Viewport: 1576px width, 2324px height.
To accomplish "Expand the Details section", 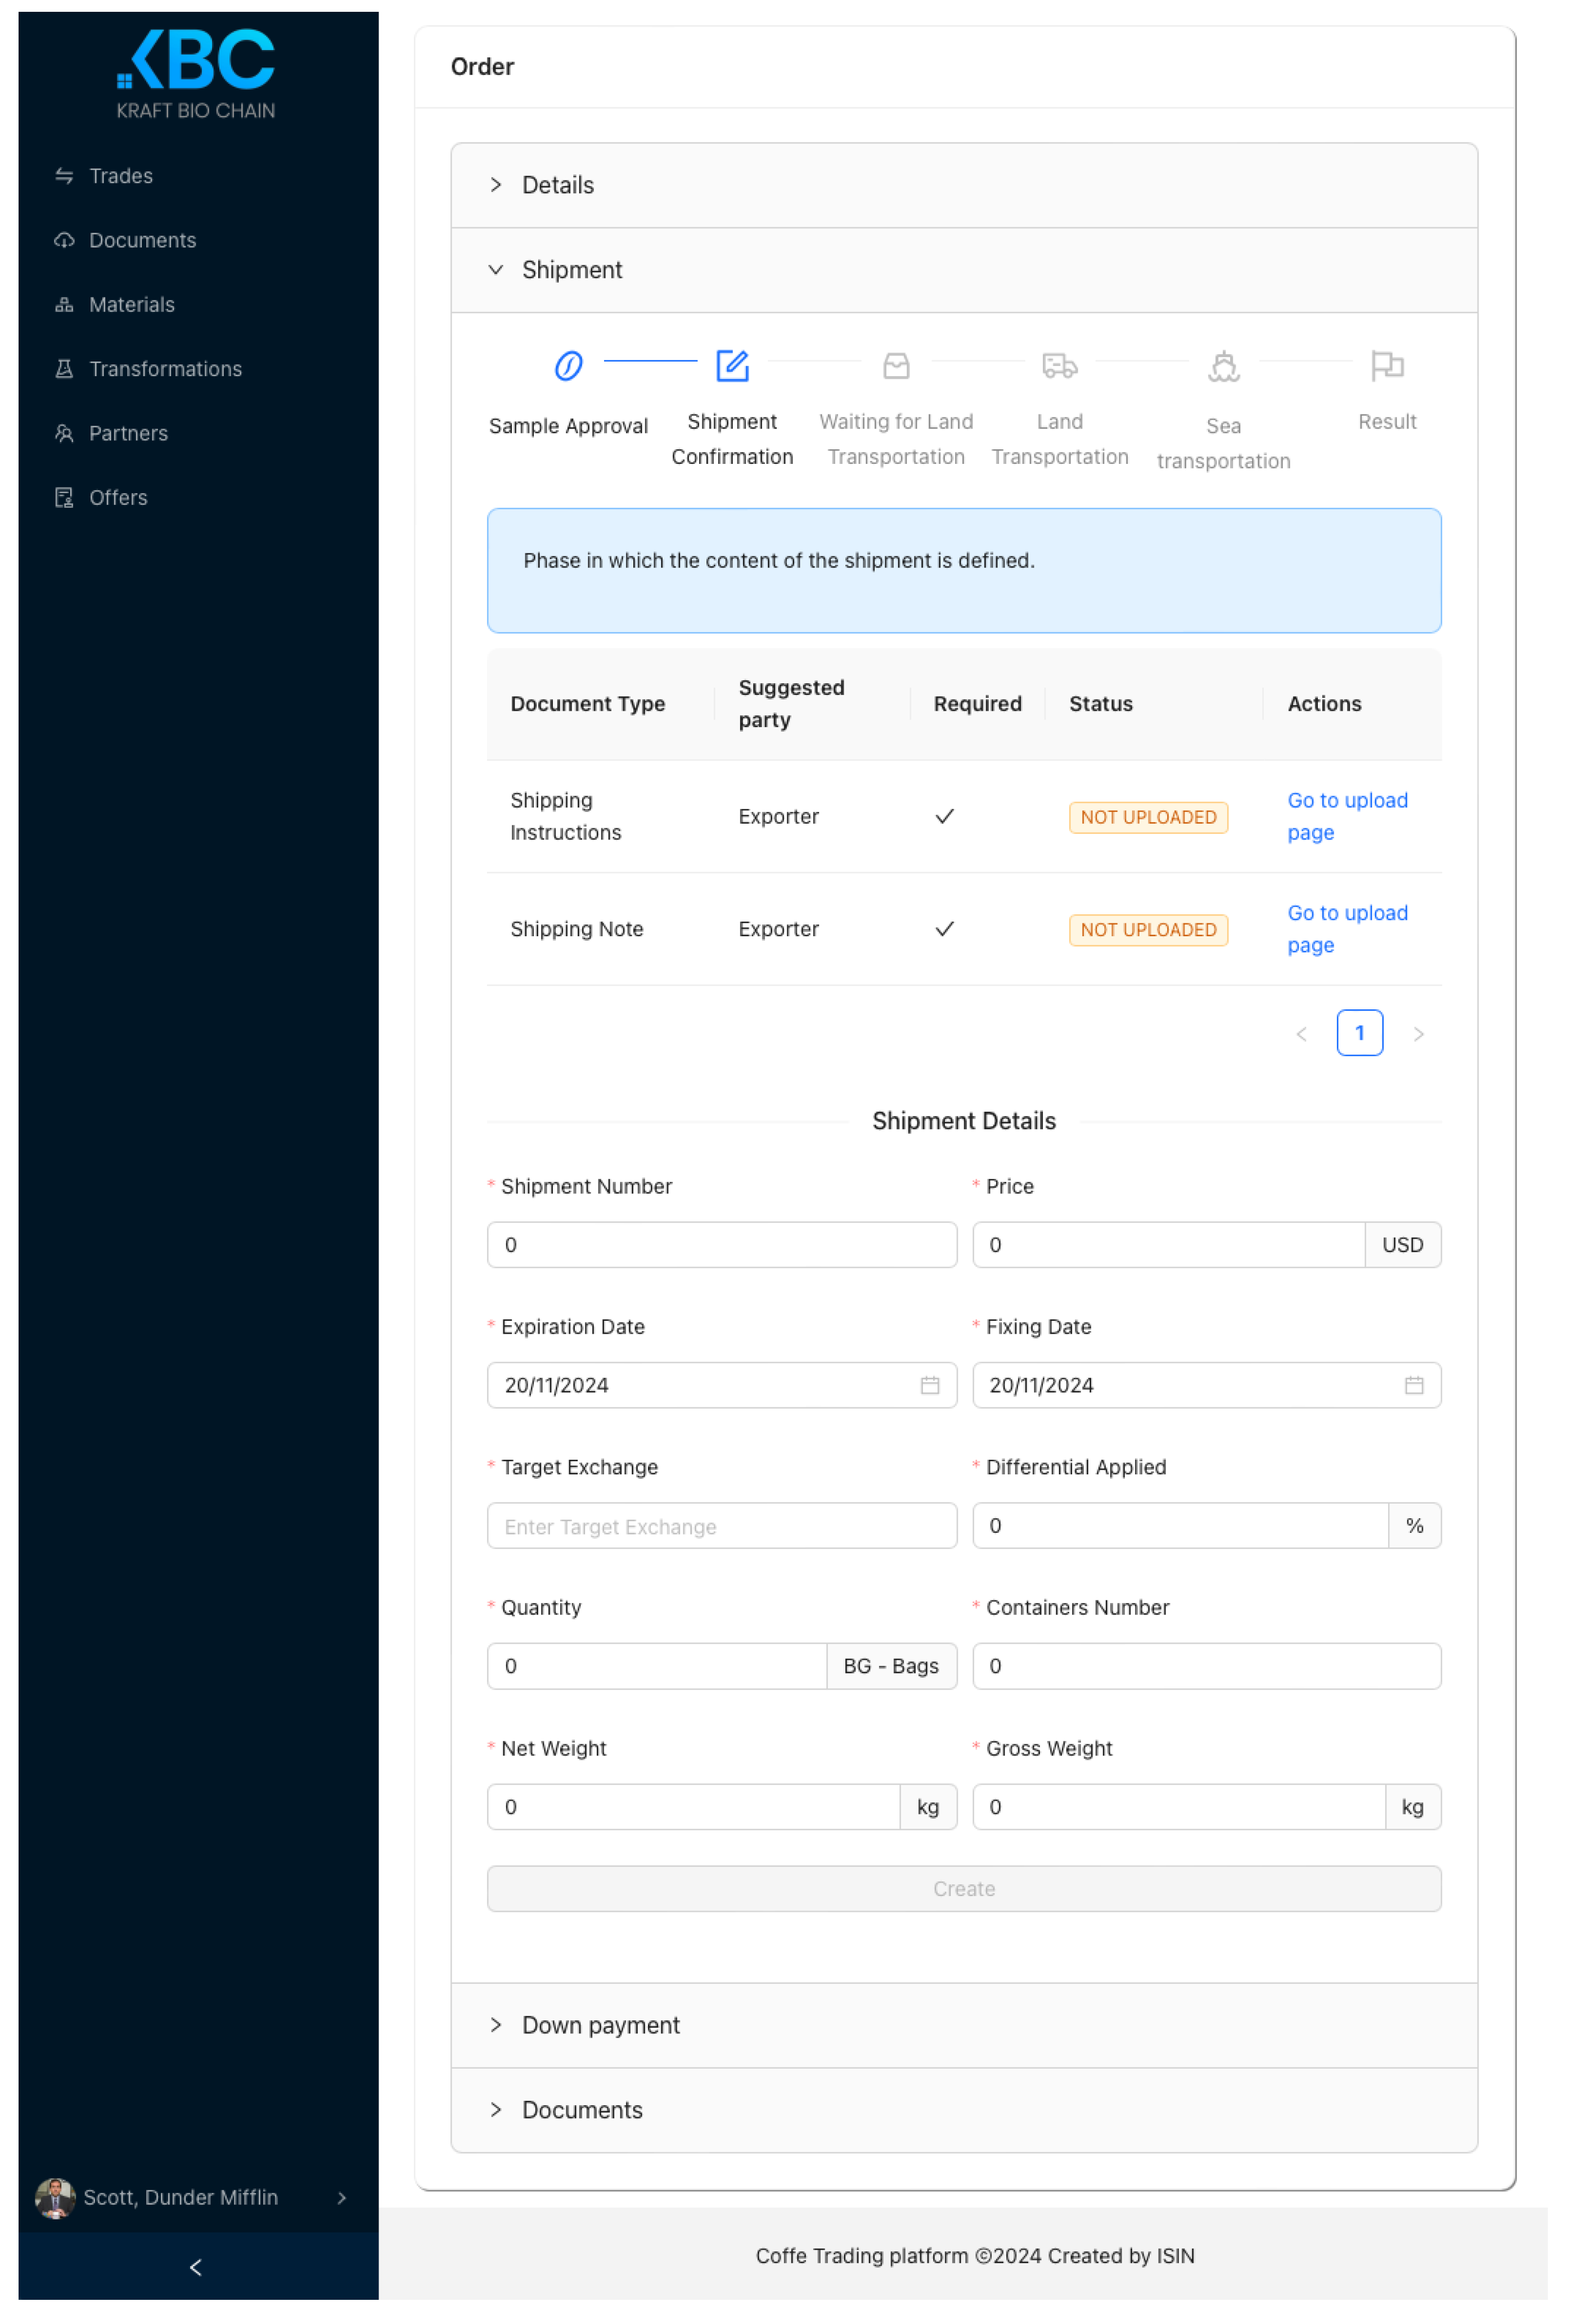I will click(964, 186).
